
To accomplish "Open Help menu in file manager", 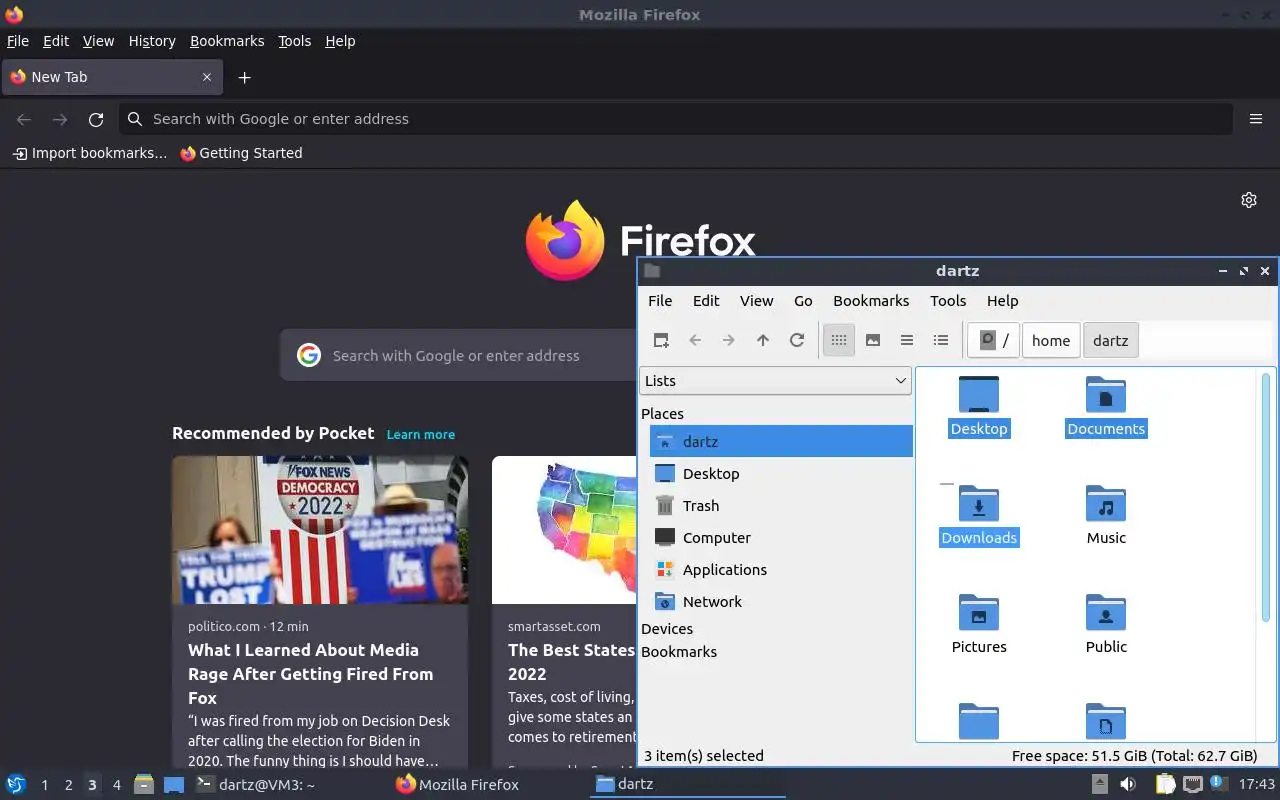I will click(x=1002, y=300).
